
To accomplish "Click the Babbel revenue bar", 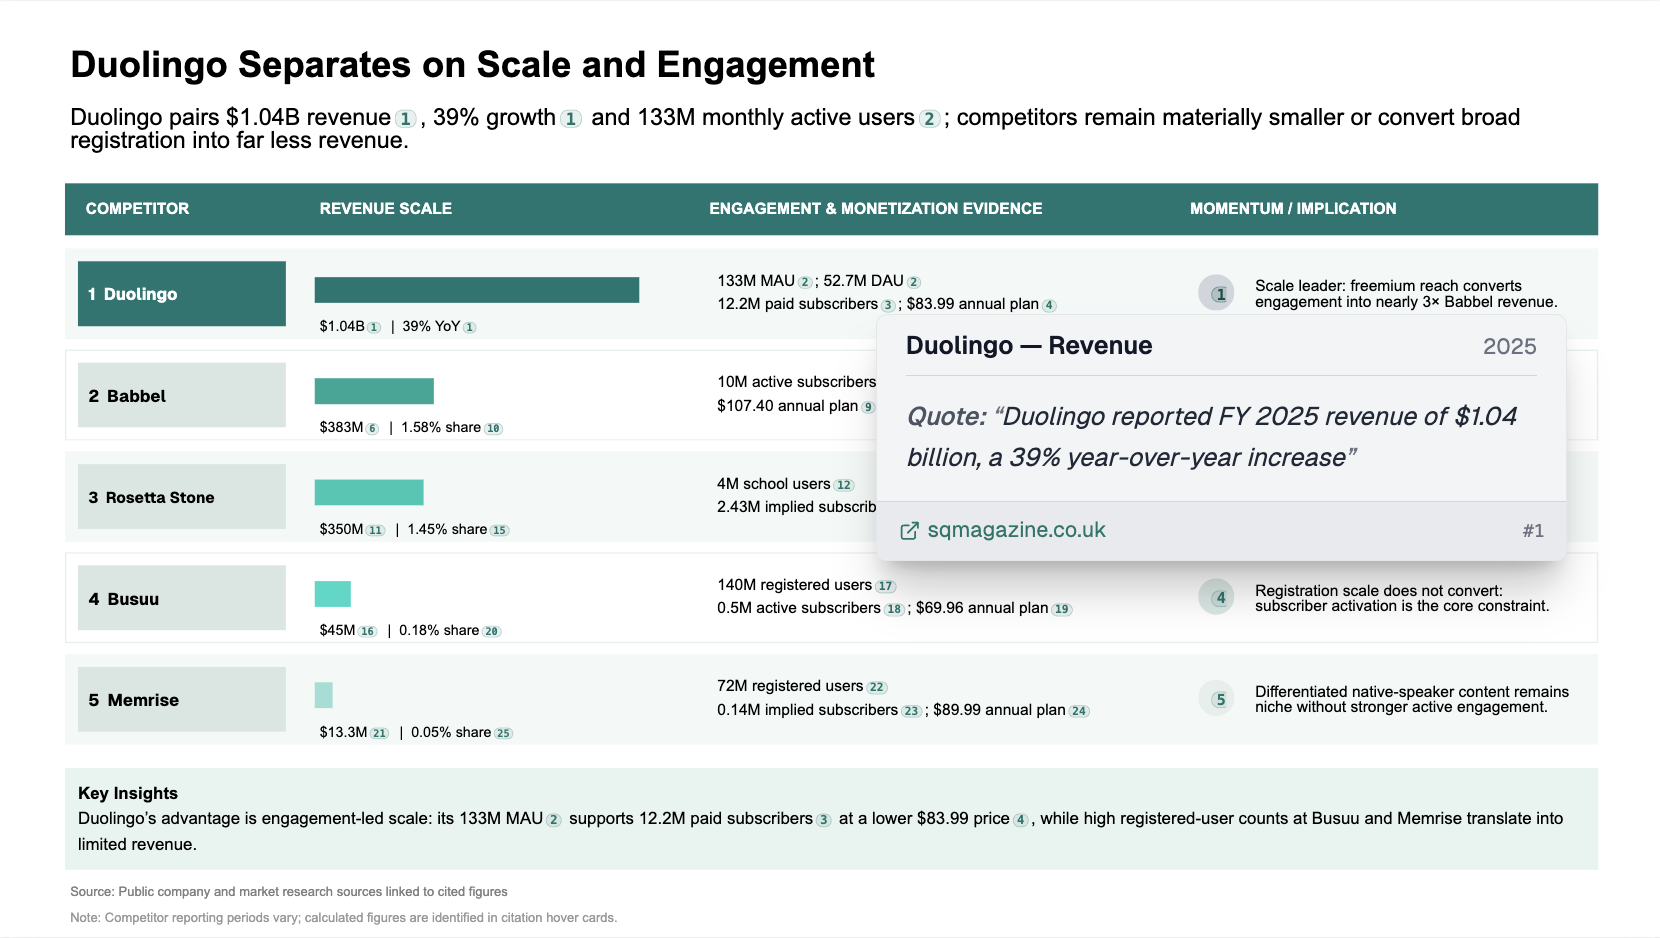I will [374, 391].
